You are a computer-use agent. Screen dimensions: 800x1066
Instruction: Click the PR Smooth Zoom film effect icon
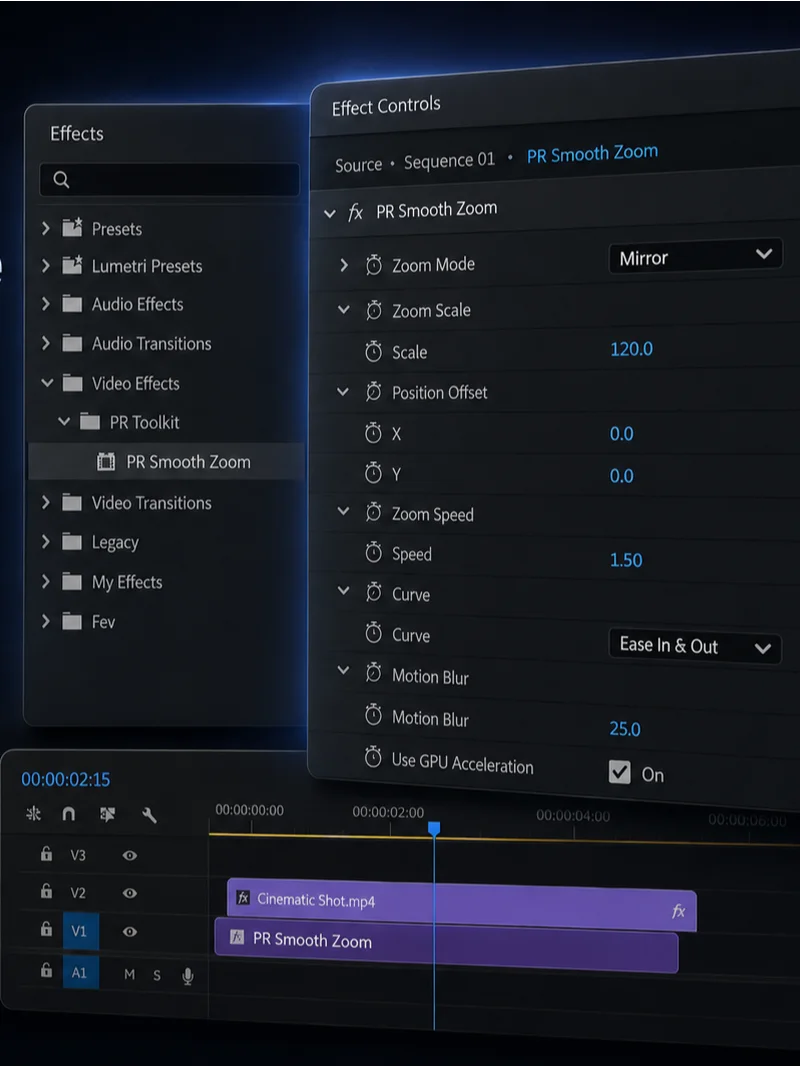pos(106,462)
